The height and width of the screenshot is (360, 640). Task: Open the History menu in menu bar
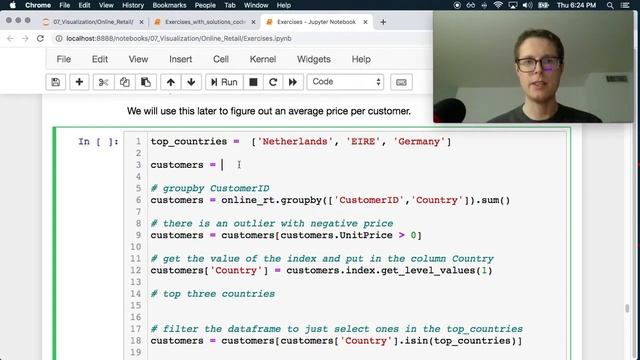133,5
